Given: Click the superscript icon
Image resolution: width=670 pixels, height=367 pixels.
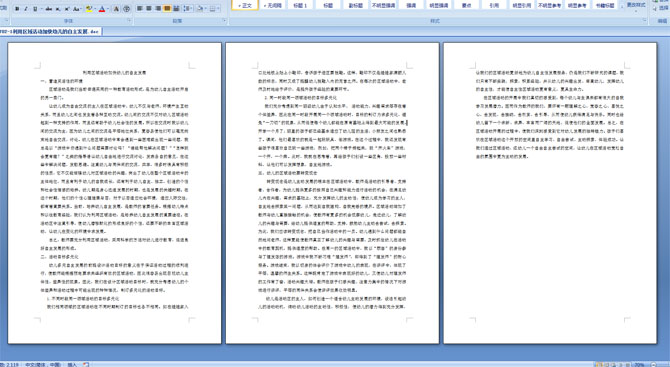Looking at the screenshot, I should point(67,9).
